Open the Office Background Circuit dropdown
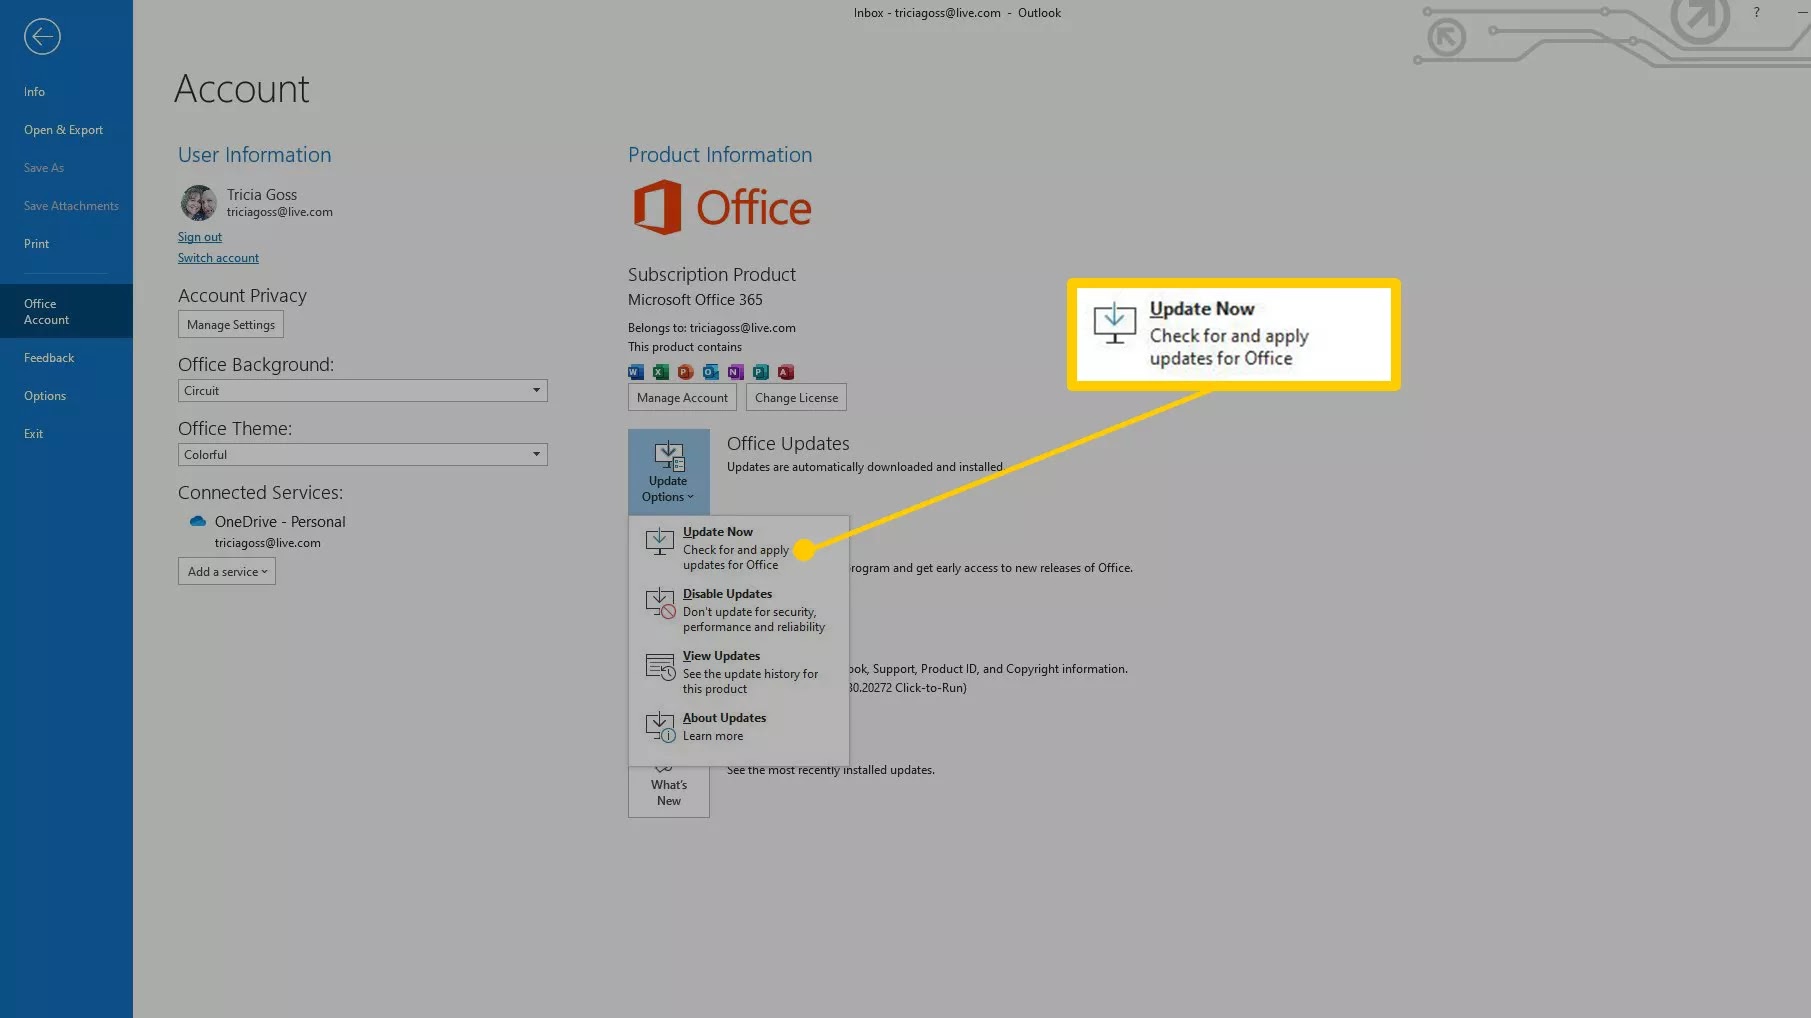This screenshot has height=1018, width=1811. point(363,391)
